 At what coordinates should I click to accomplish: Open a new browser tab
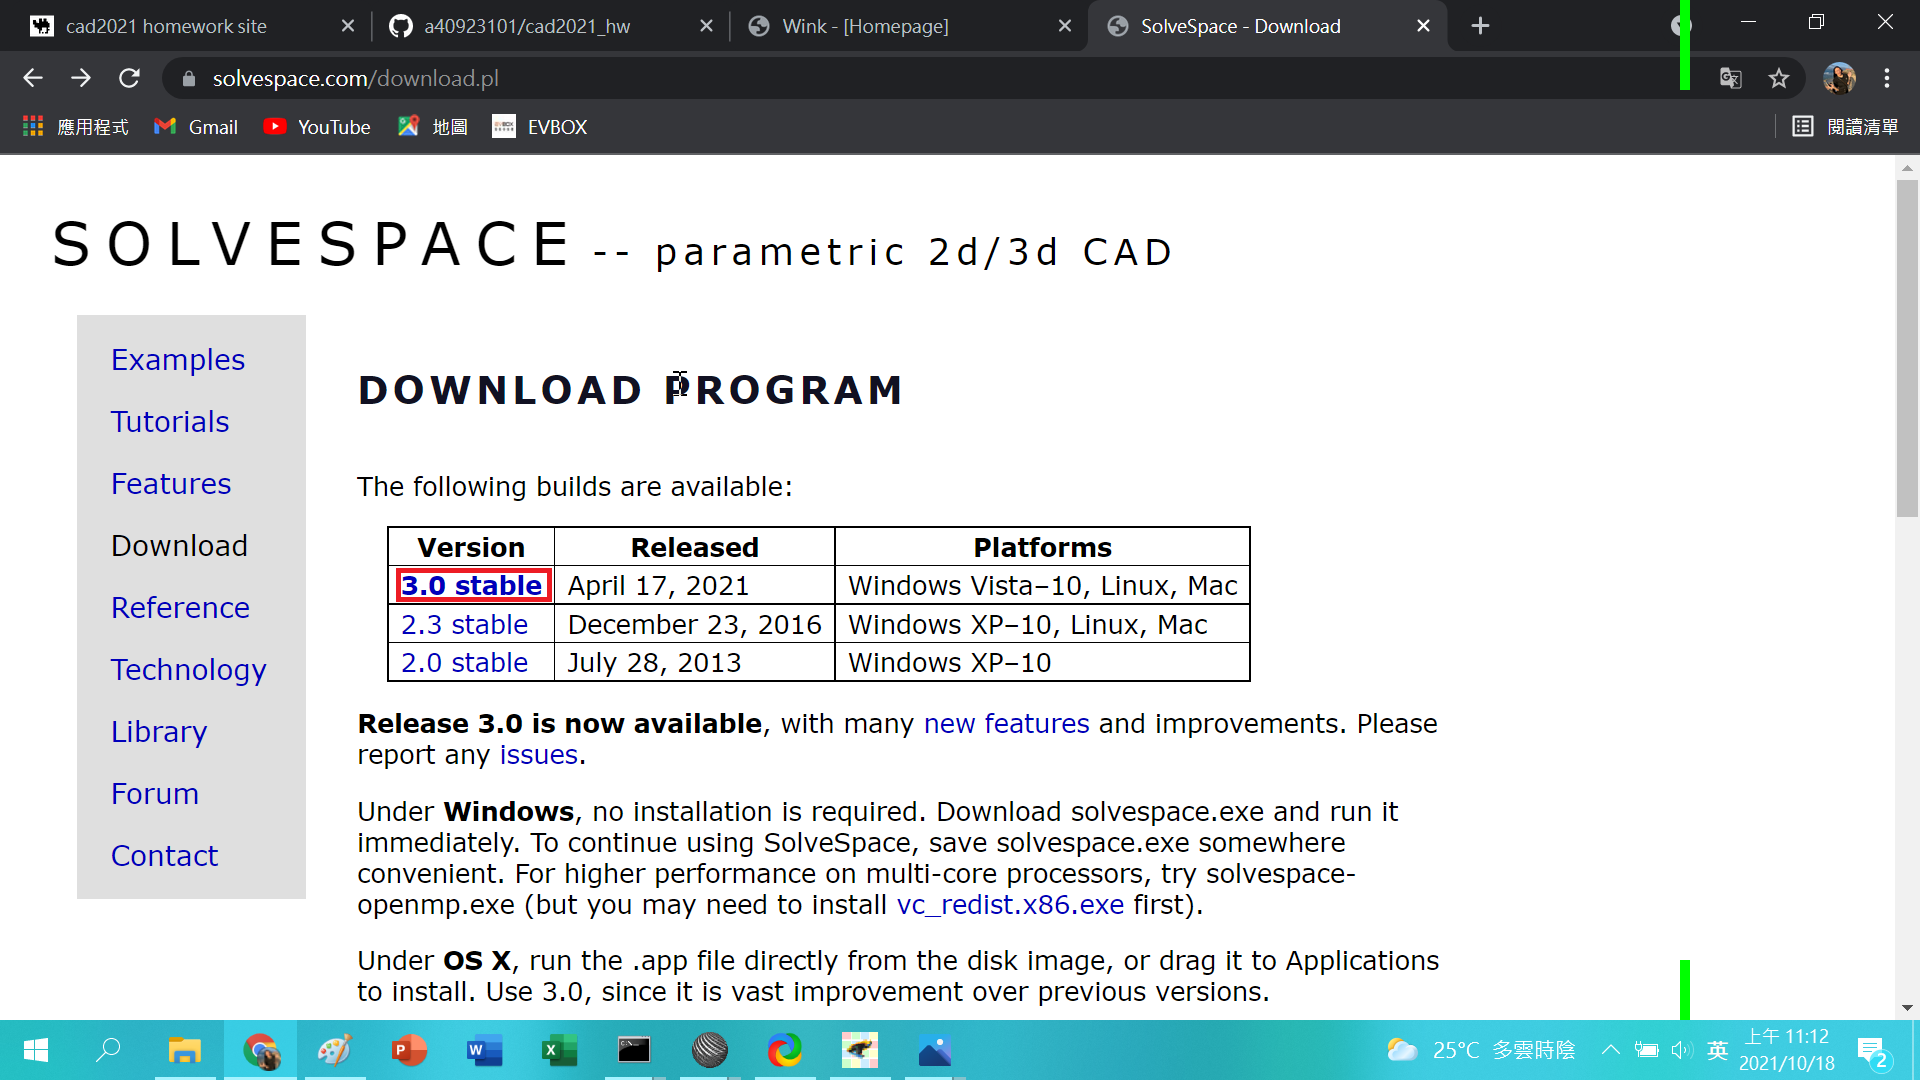coord(1481,26)
